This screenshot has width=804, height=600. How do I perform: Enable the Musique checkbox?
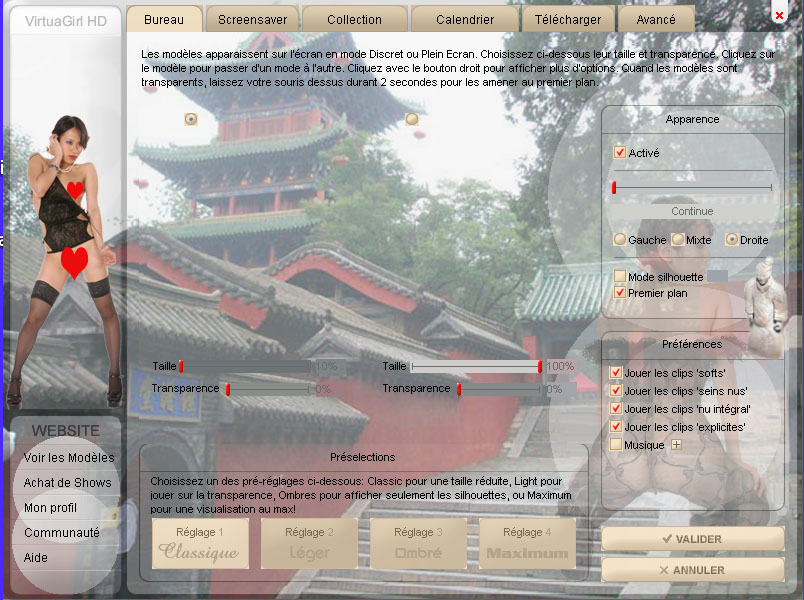tap(616, 445)
